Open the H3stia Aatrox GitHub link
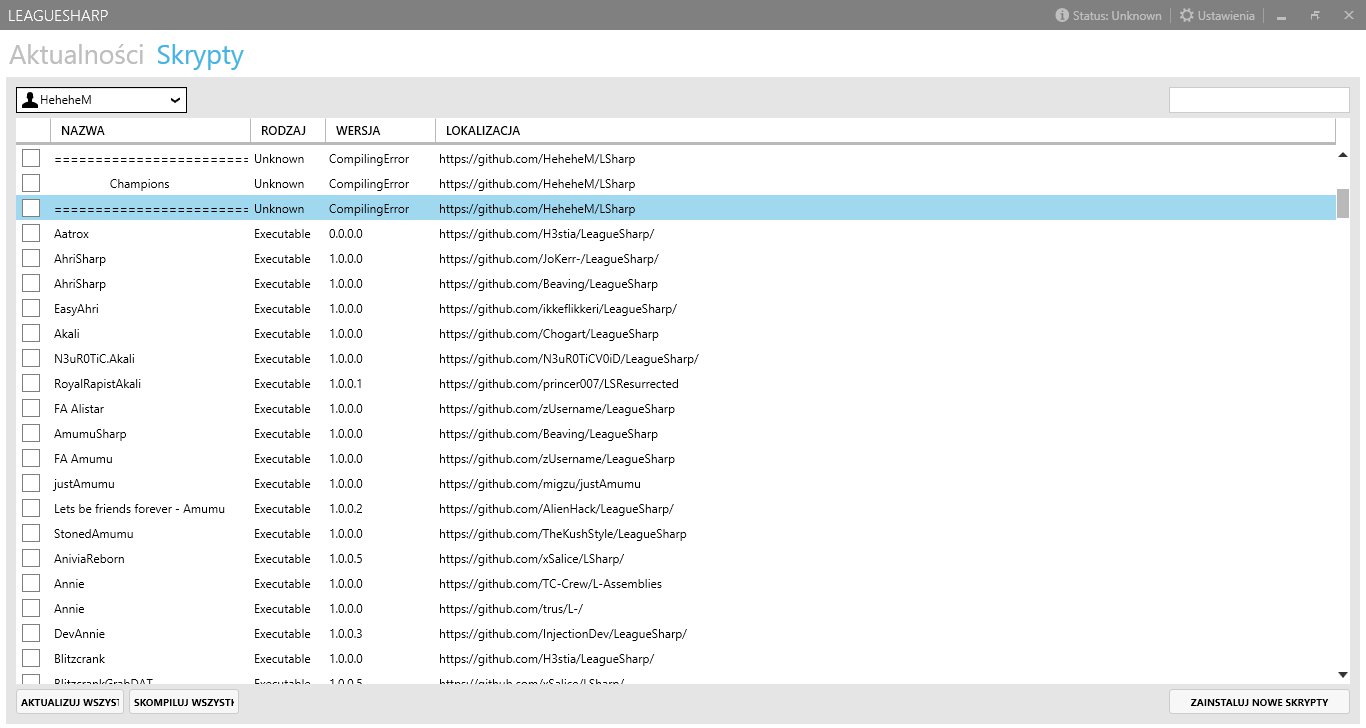1366x728 pixels. pyautogui.click(x=546, y=234)
